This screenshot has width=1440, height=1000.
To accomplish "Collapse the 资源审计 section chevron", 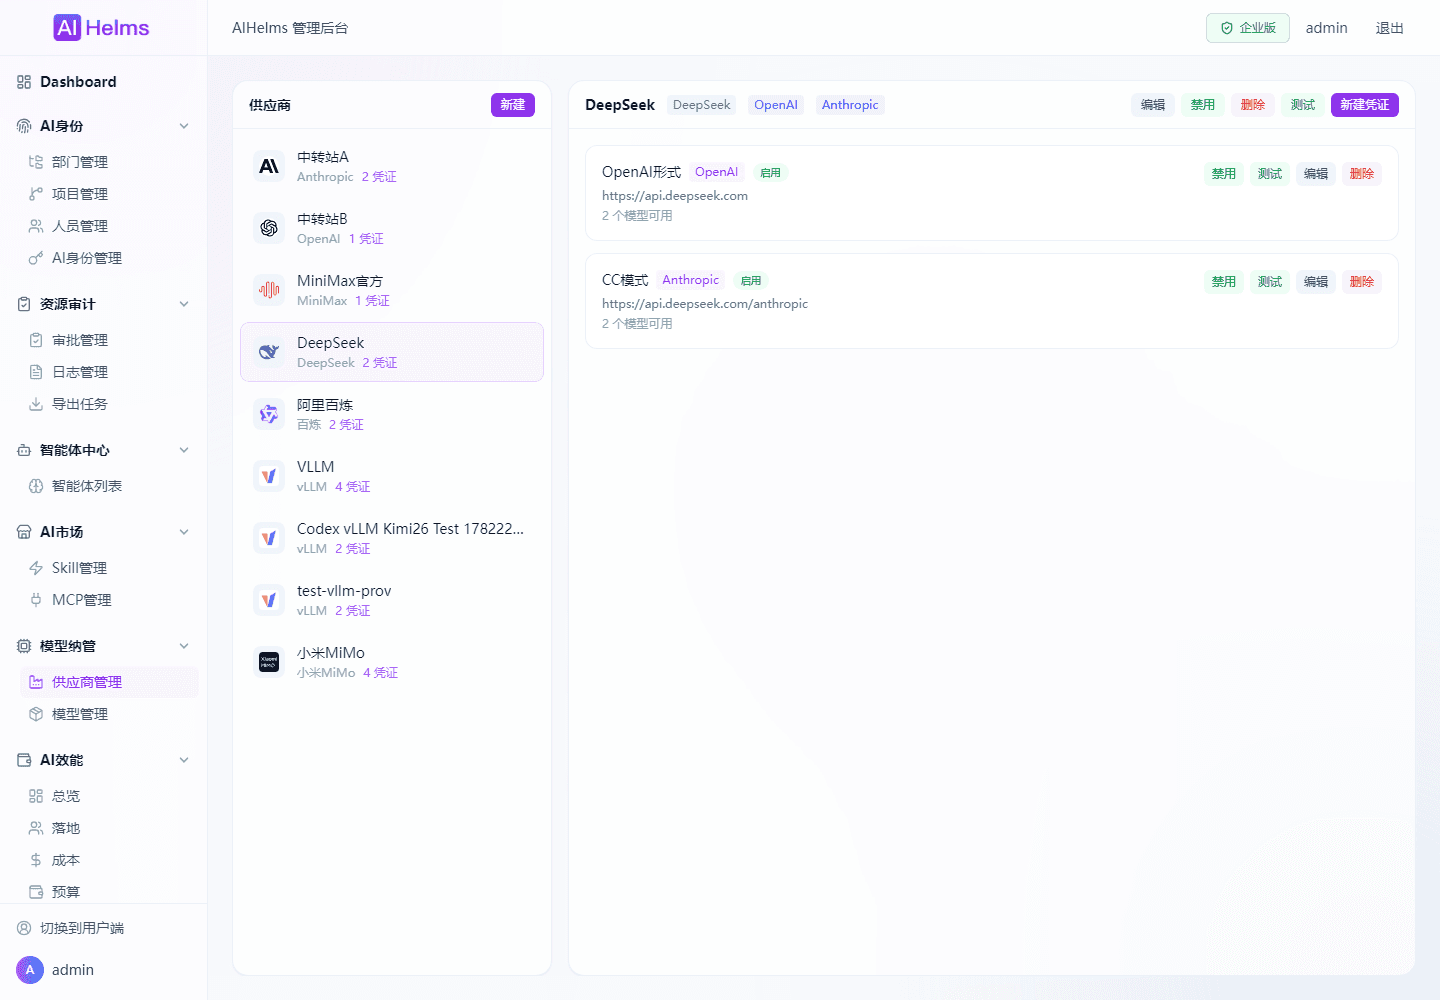I will click(x=184, y=304).
